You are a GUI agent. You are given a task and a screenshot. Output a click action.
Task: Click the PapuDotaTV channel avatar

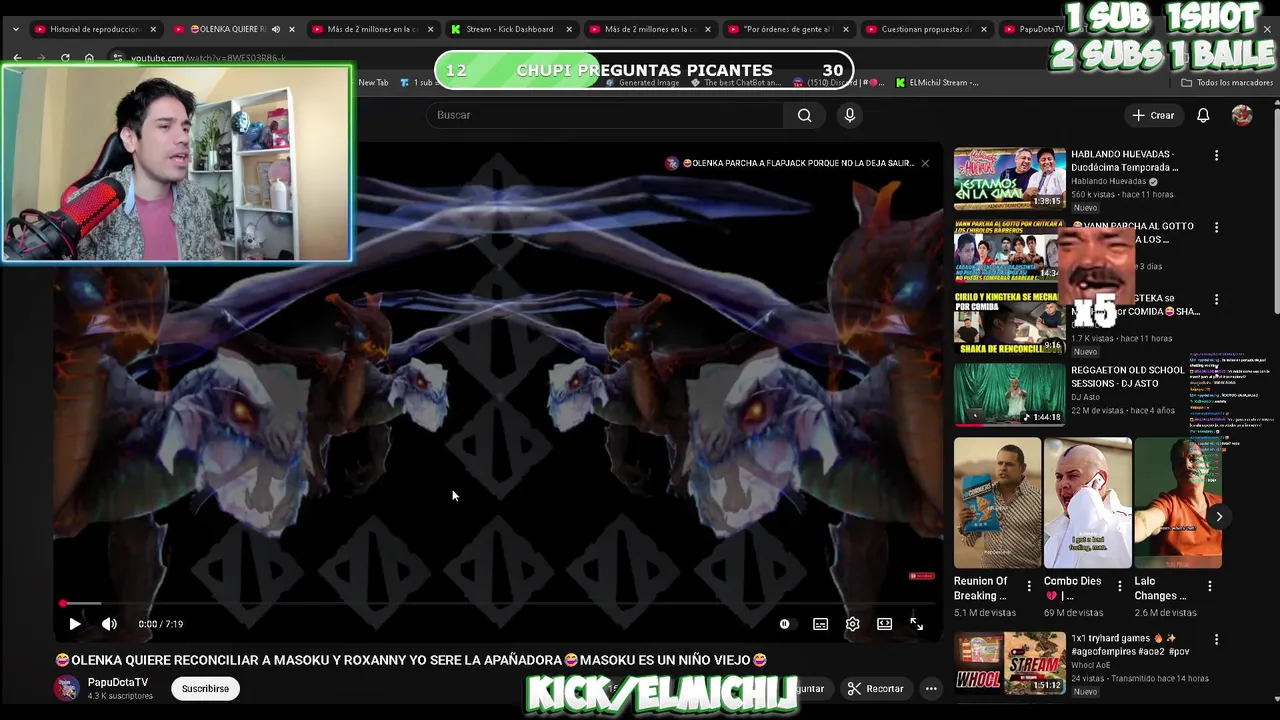coord(67,688)
